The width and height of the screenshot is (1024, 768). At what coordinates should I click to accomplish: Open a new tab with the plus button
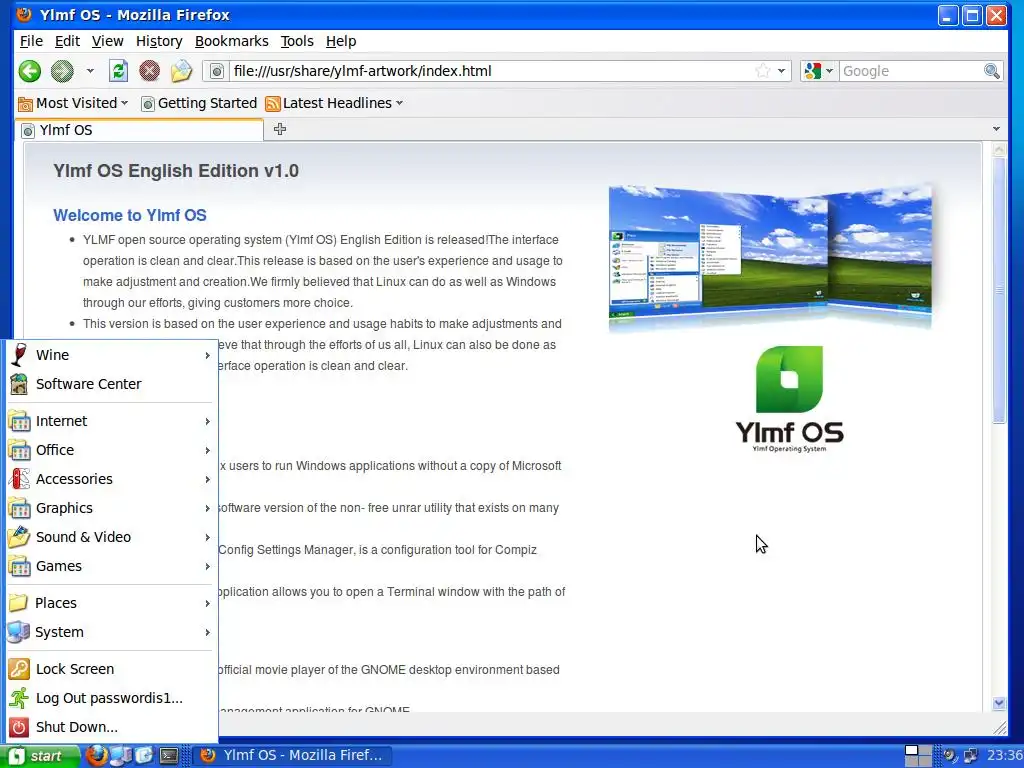tap(280, 129)
